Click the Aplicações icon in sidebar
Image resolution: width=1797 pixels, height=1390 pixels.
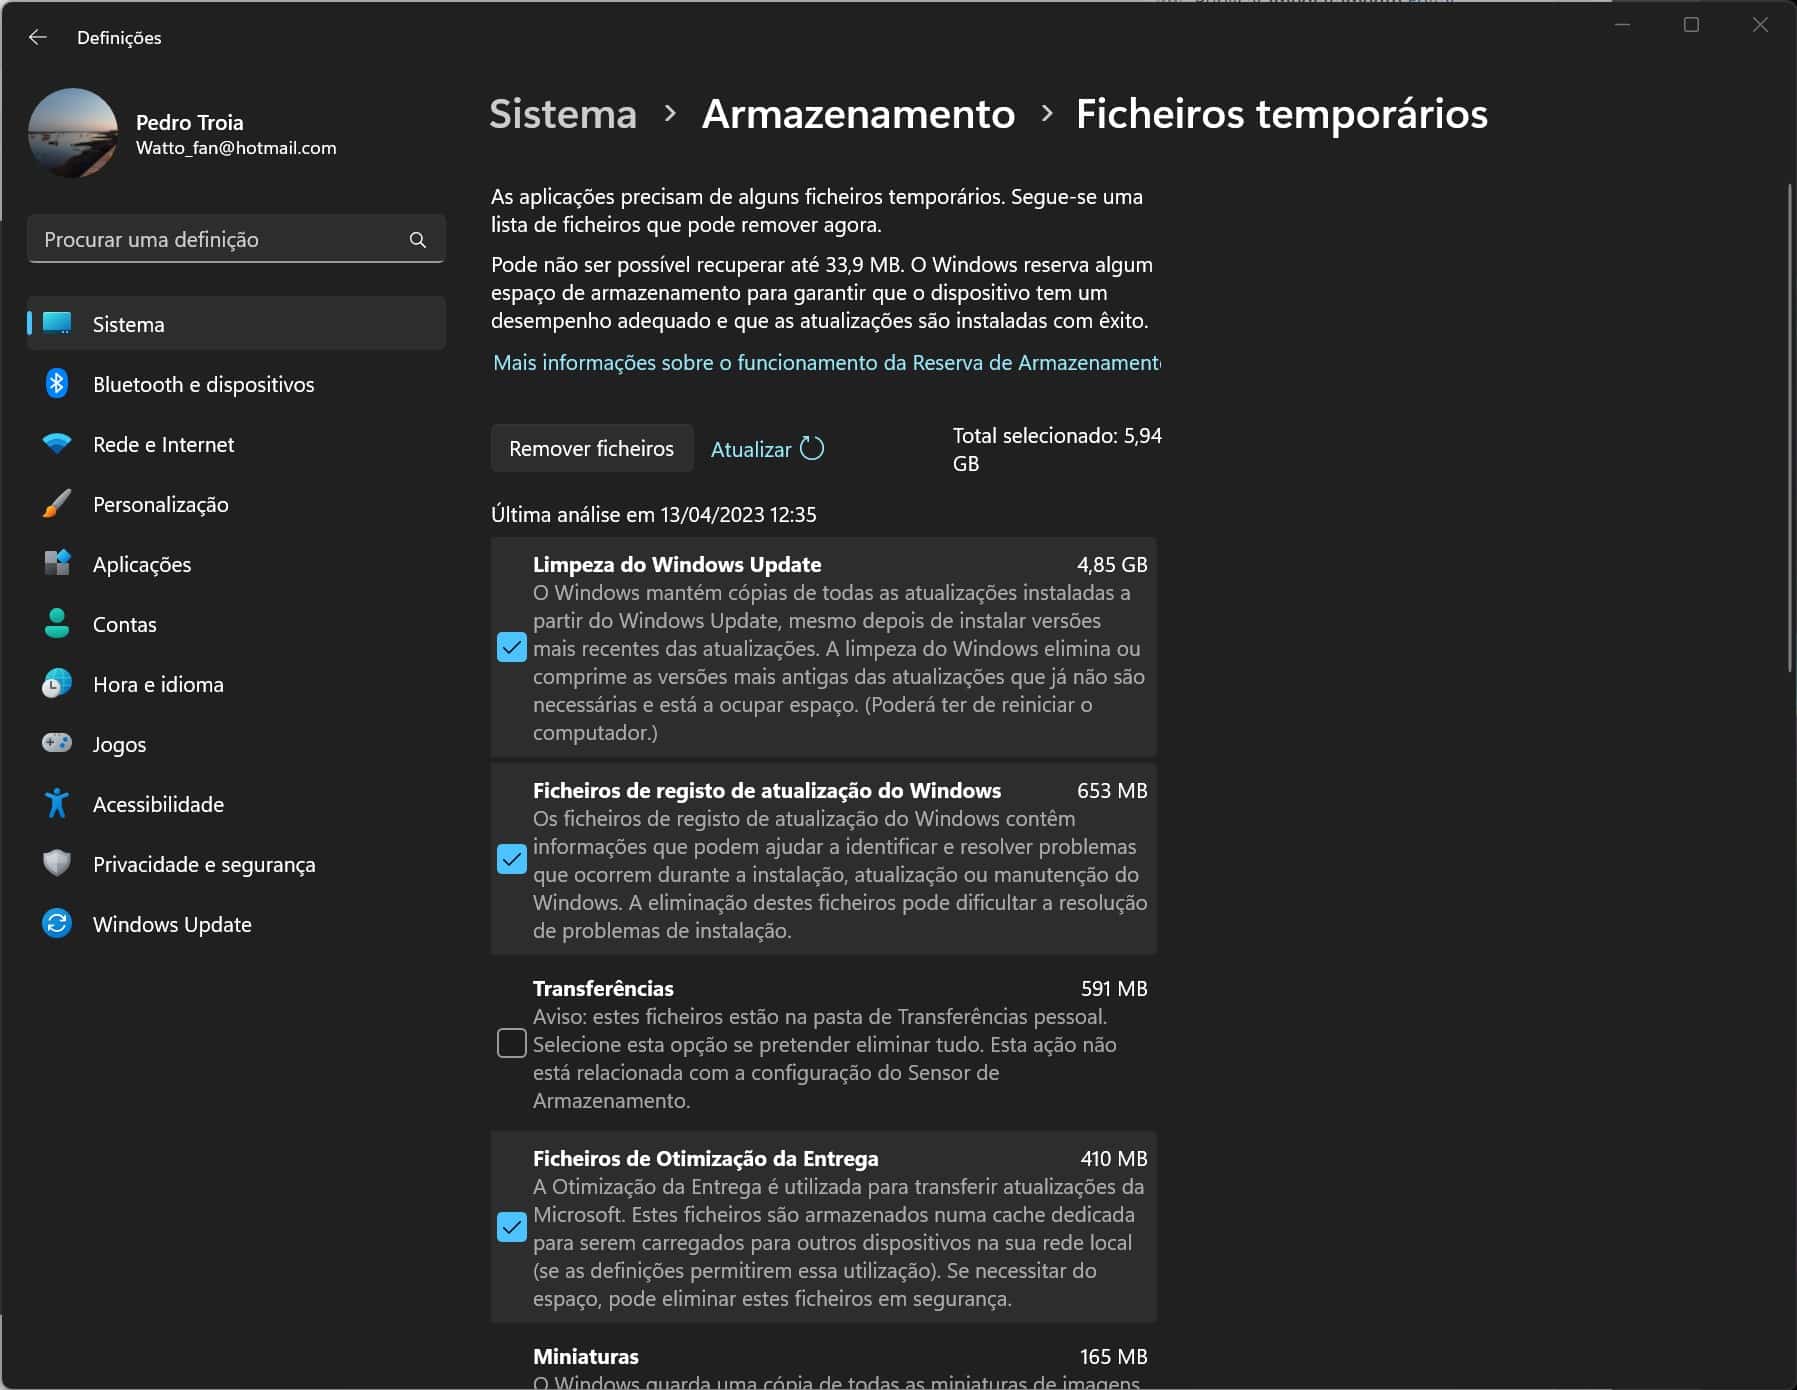tap(57, 564)
